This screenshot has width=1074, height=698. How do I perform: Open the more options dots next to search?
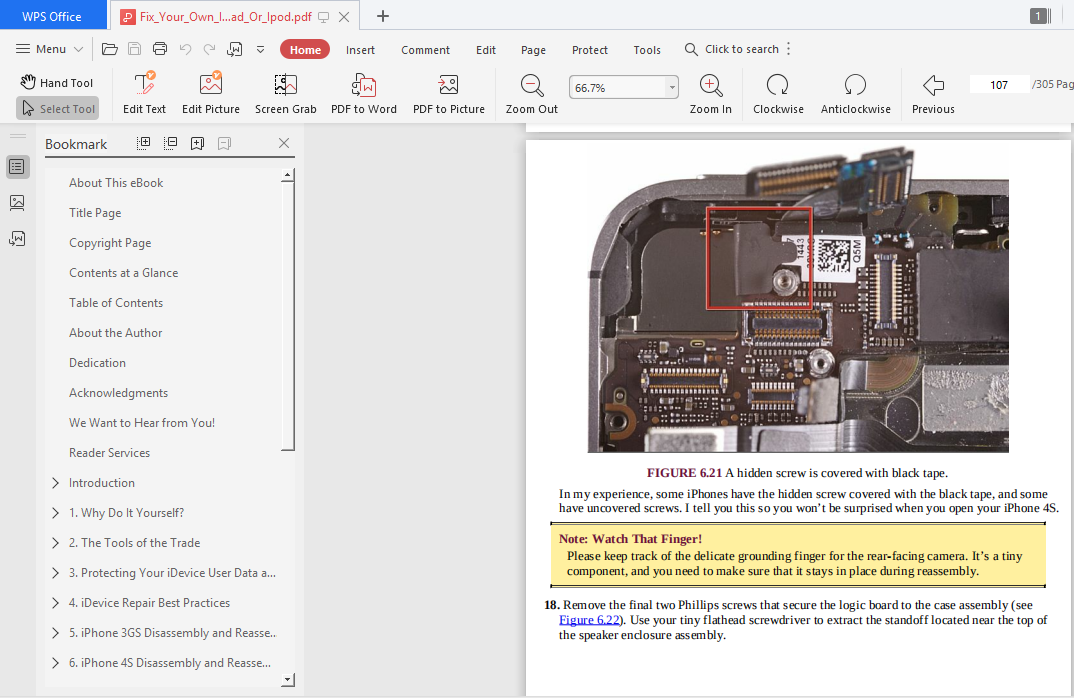point(788,49)
